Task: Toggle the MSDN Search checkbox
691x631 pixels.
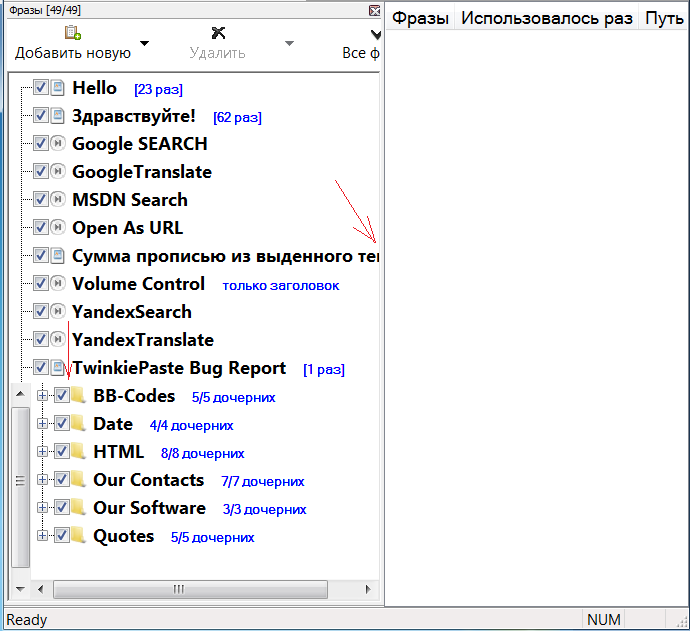Action: (x=41, y=199)
